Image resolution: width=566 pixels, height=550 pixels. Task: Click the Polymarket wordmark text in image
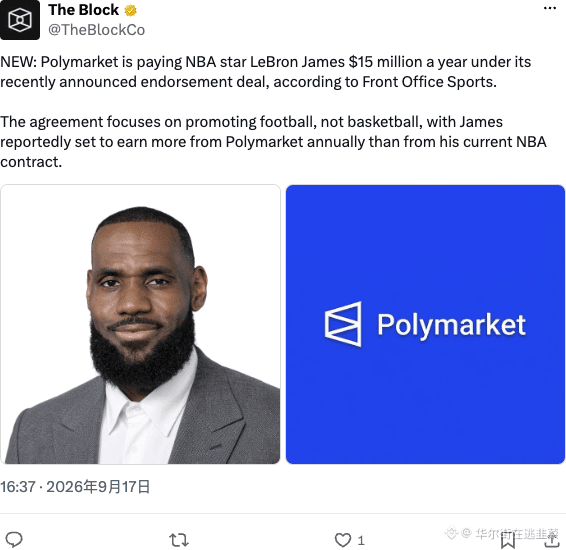coord(451,326)
